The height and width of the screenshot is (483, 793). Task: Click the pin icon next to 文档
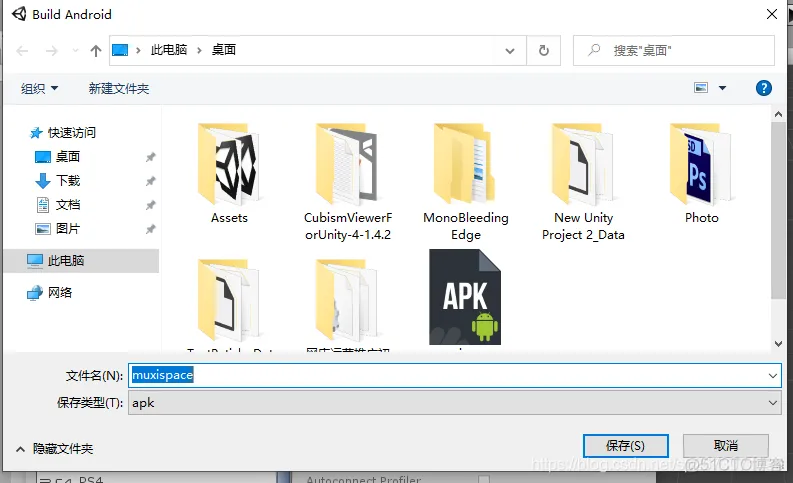point(150,205)
